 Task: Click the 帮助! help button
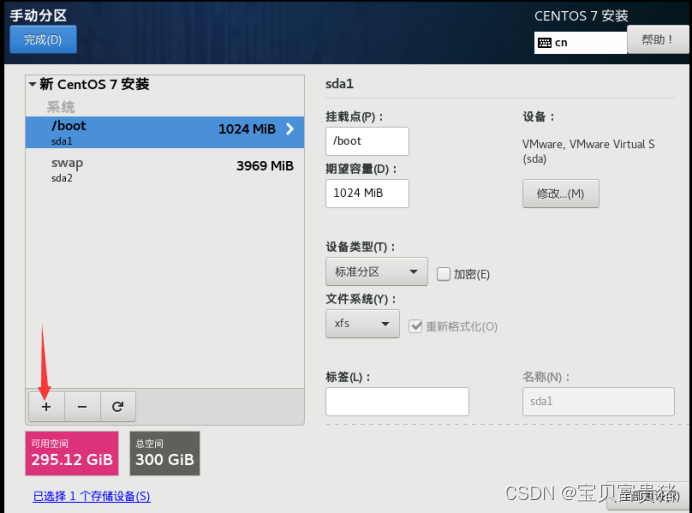pos(657,40)
